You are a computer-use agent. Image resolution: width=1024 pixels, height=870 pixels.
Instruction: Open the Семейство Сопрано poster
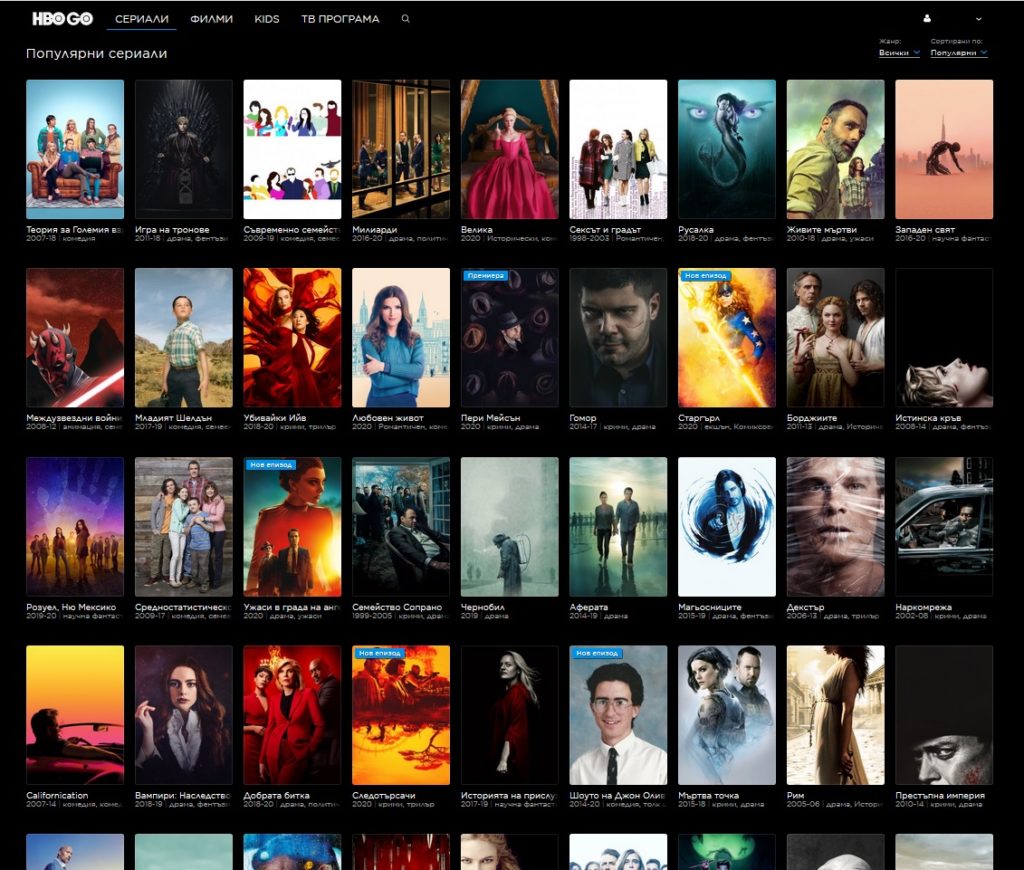tap(401, 526)
